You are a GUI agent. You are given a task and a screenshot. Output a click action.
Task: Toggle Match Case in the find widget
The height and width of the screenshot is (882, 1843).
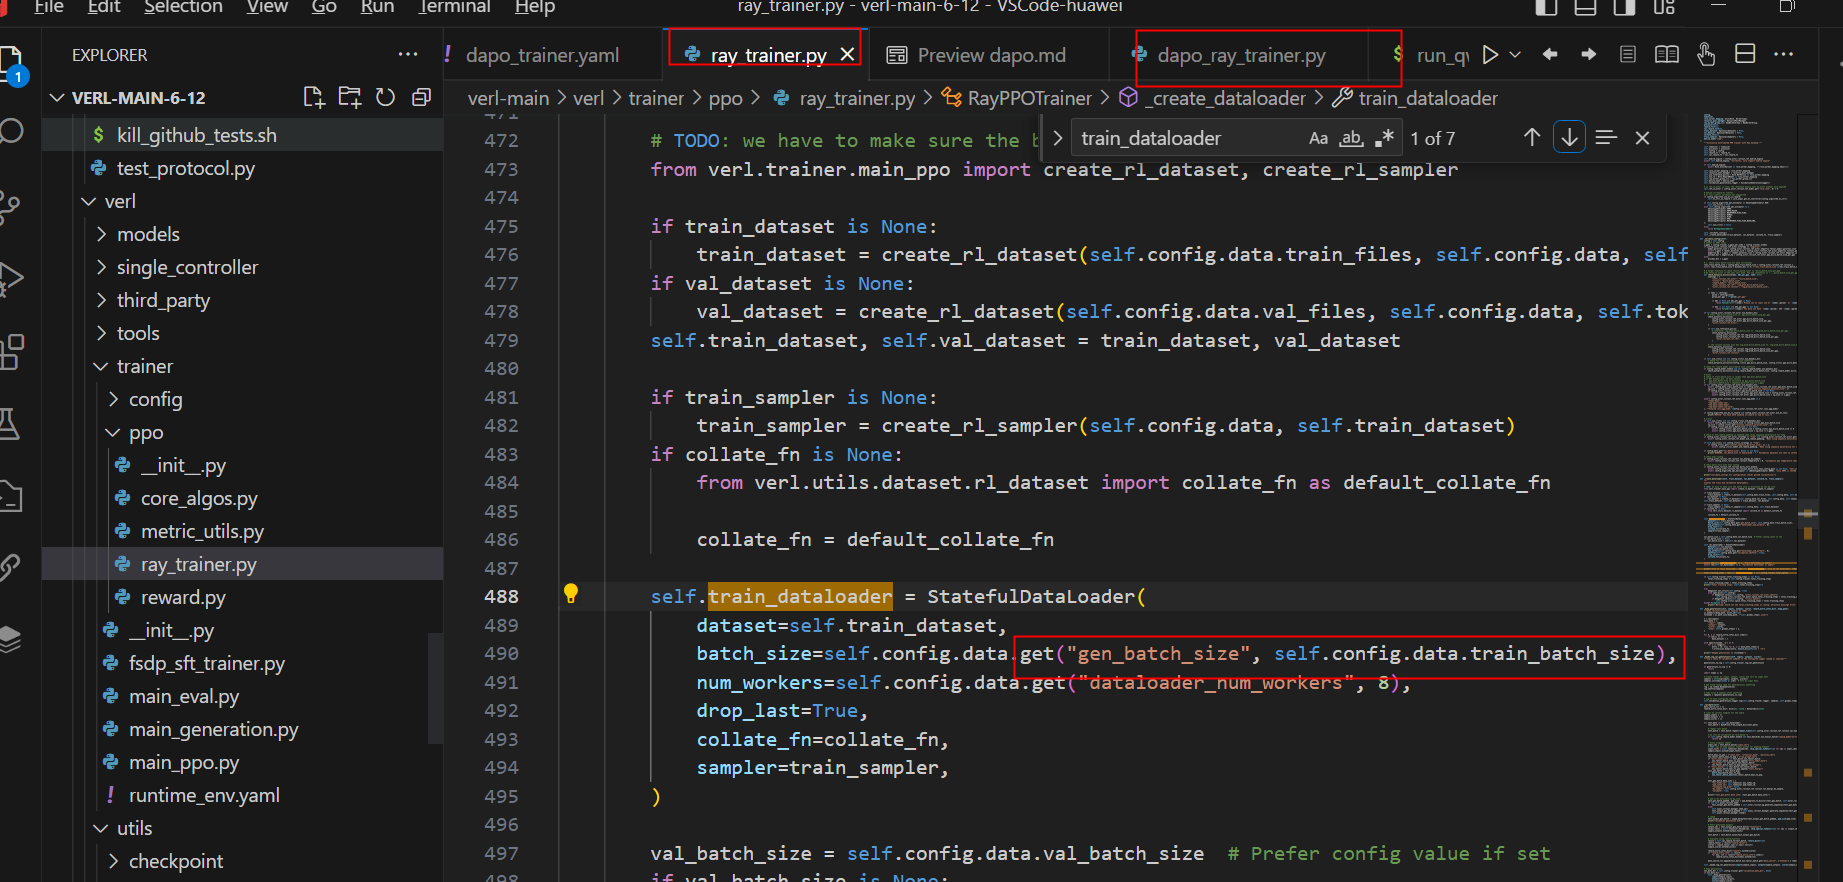coord(1319,138)
